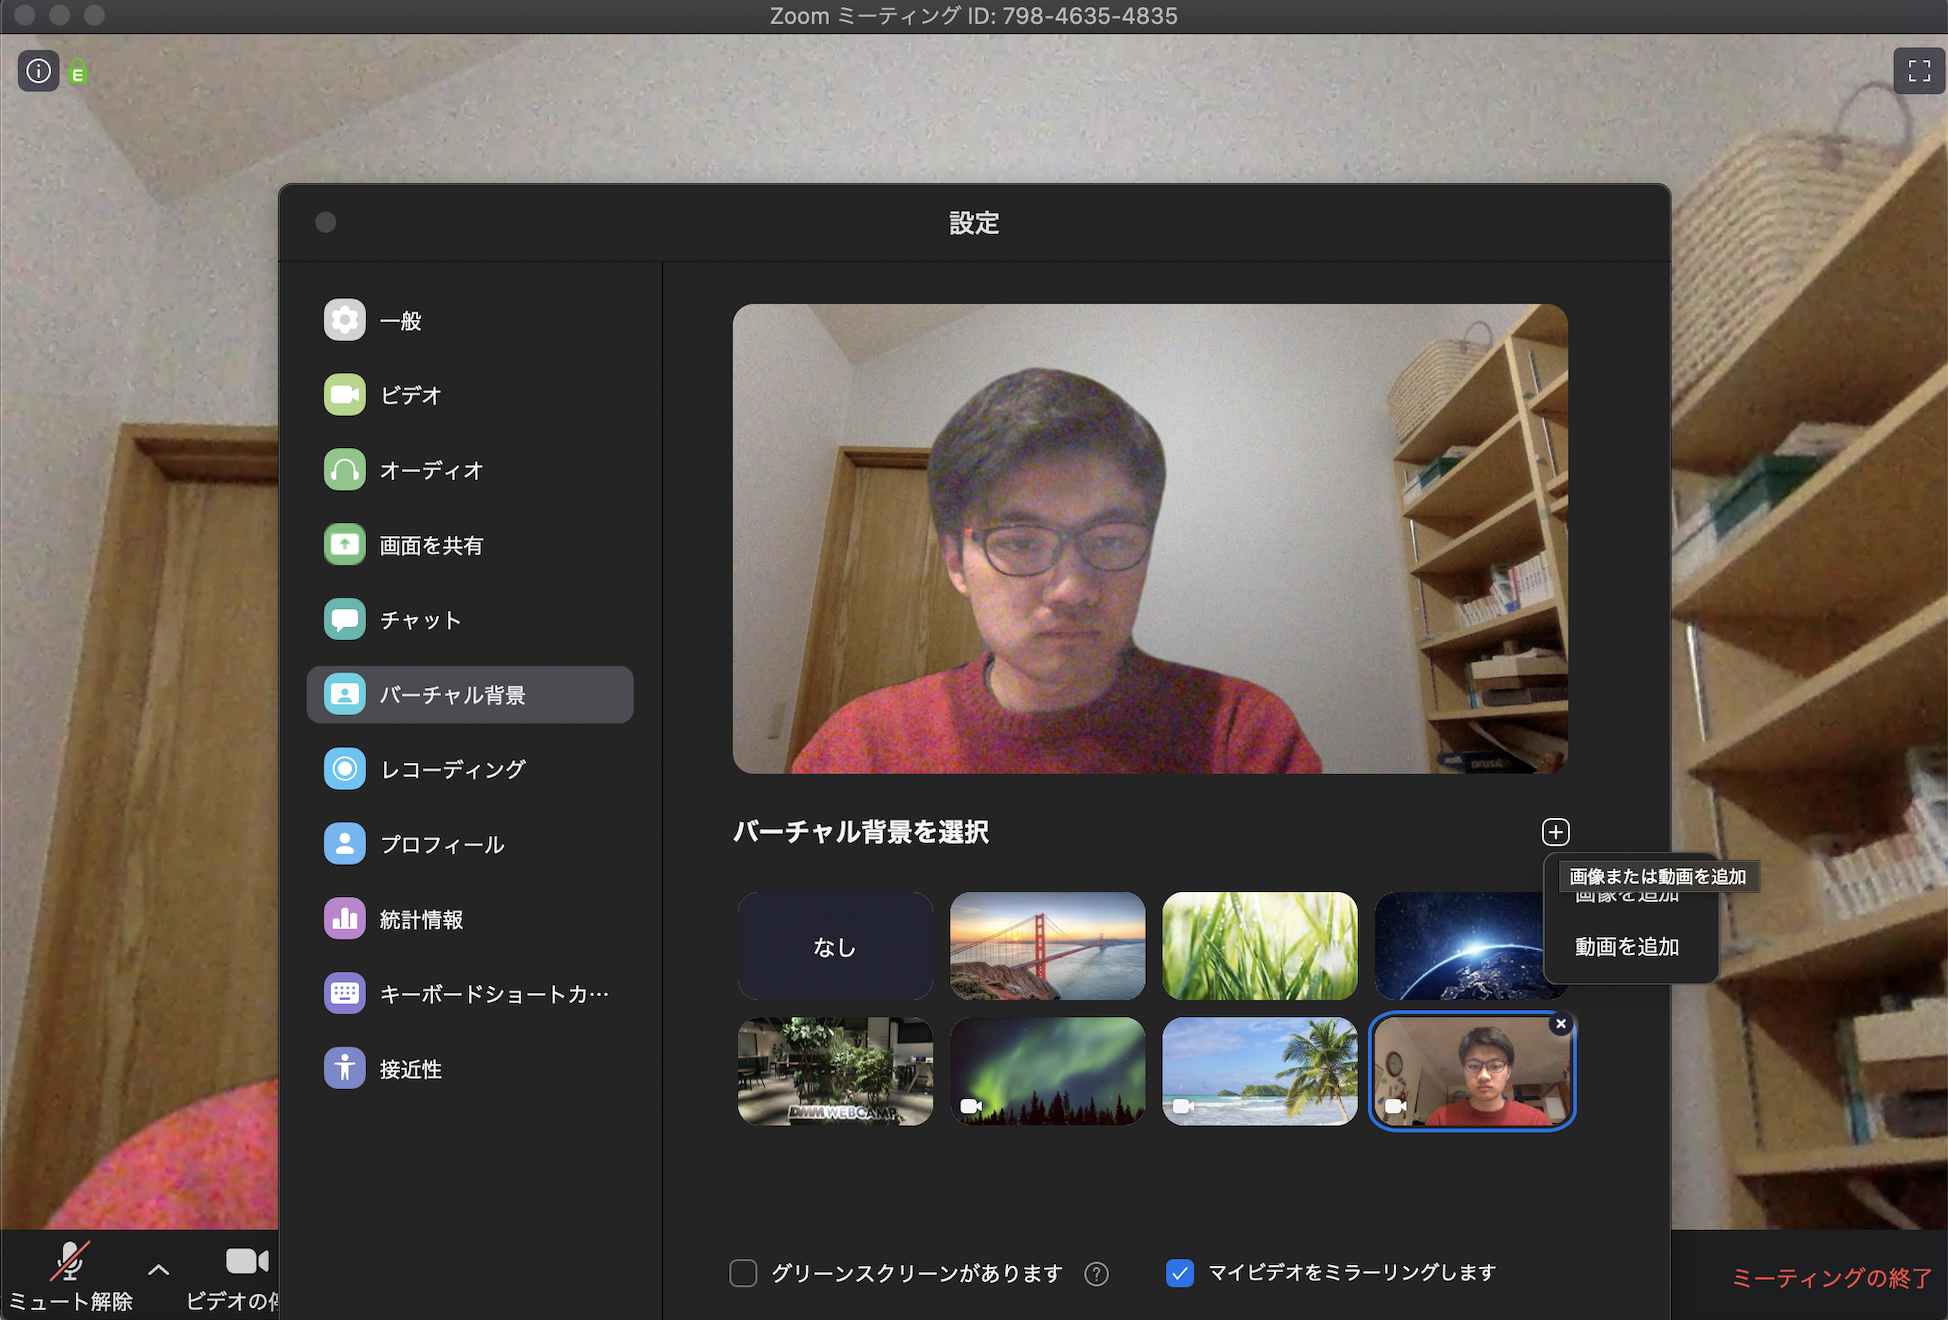Choose 動画を追加 from the popup menu
The height and width of the screenshot is (1320, 1948).
[x=1627, y=947]
